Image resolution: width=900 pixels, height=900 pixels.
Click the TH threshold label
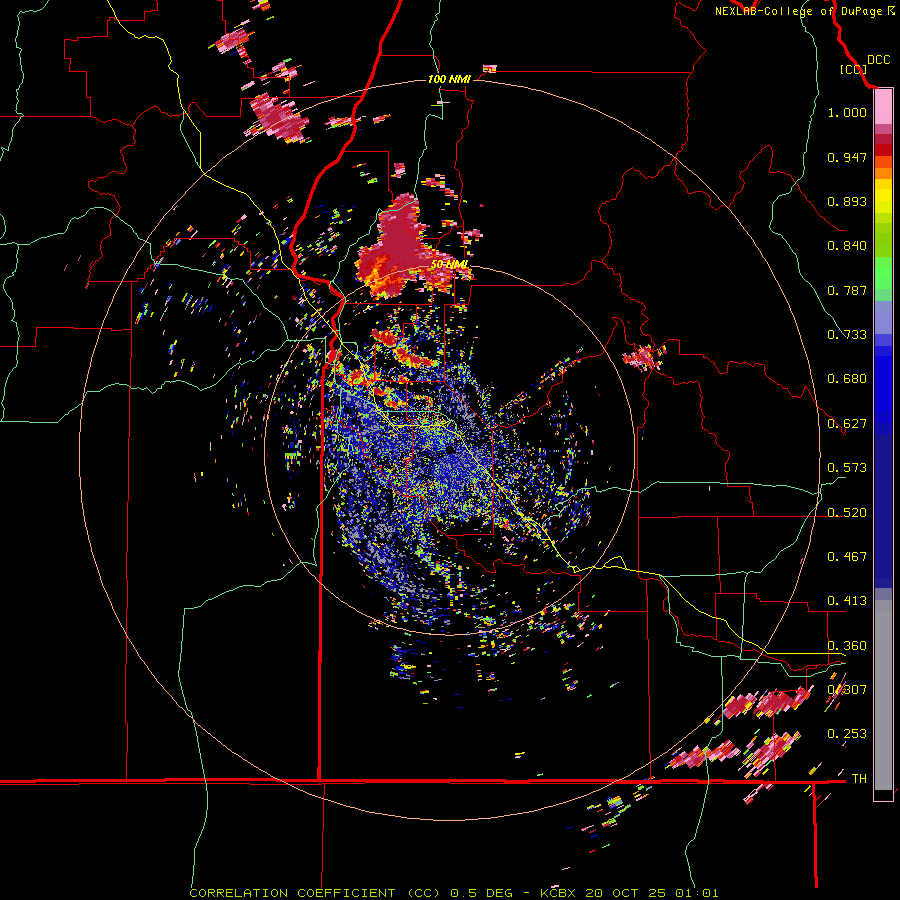859,779
